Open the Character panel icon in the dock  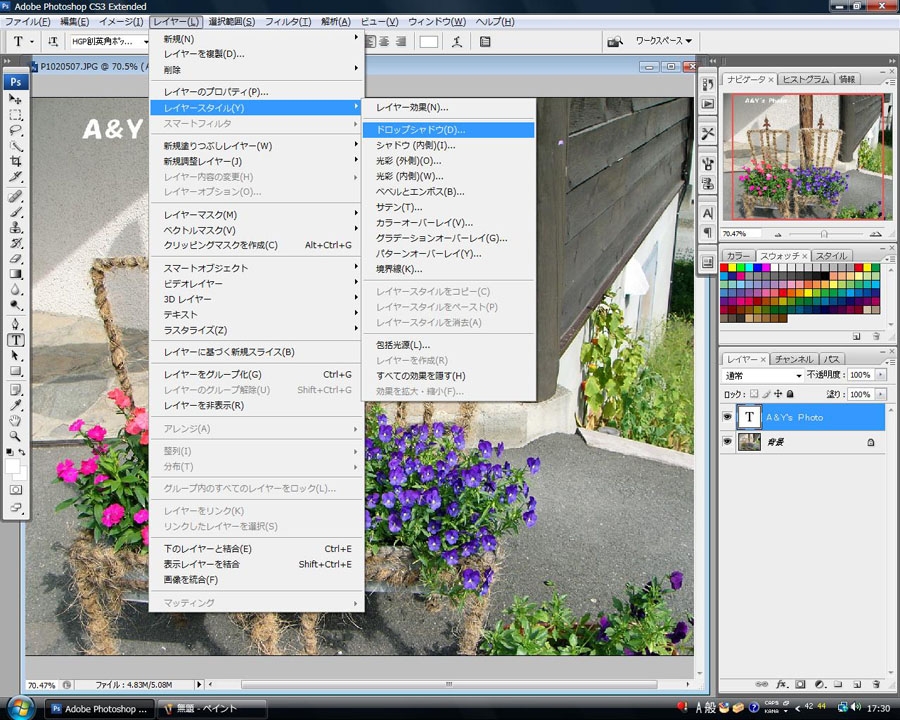pyautogui.click(x=708, y=213)
